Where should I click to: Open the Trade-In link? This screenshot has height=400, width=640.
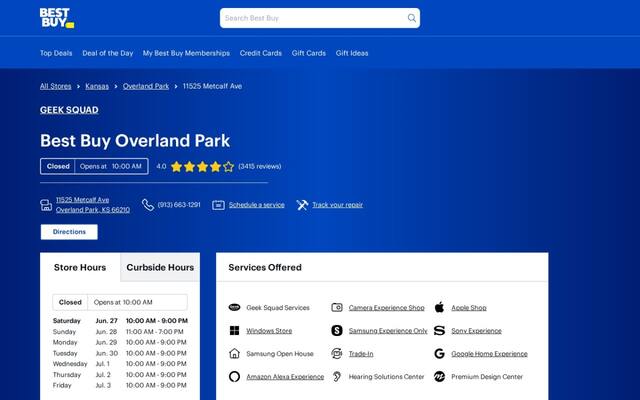click(x=361, y=354)
